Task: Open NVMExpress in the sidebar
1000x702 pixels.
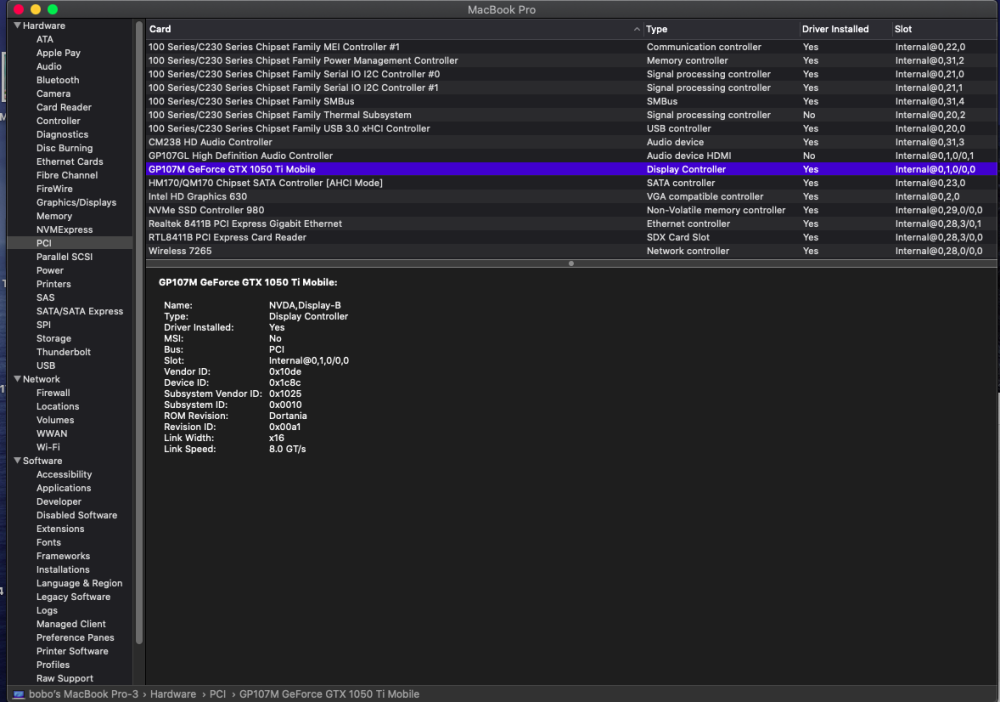Action: pos(64,230)
